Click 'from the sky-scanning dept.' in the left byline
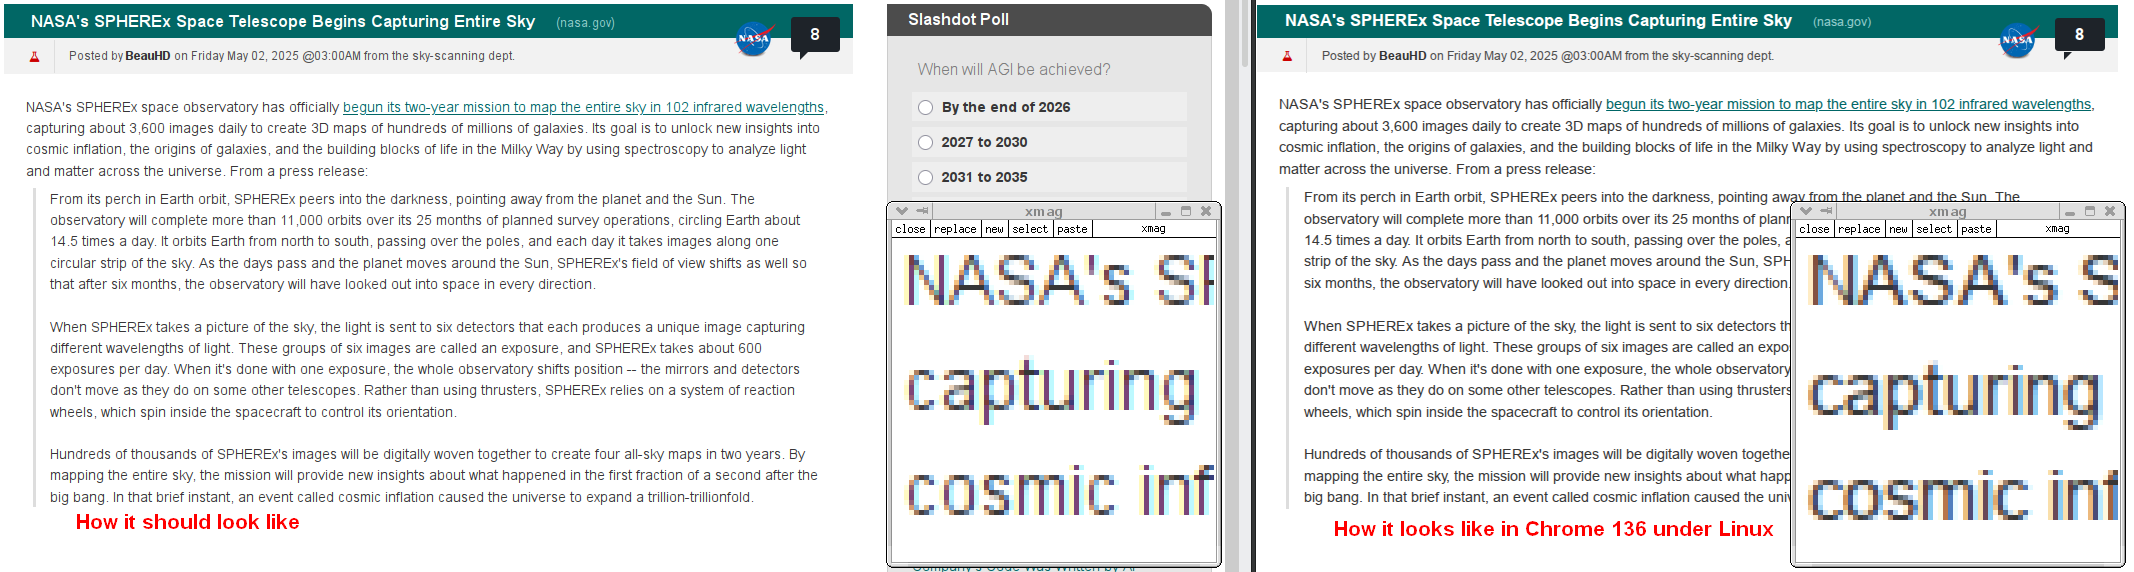The image size is (2134, 572). click(439, 56)
